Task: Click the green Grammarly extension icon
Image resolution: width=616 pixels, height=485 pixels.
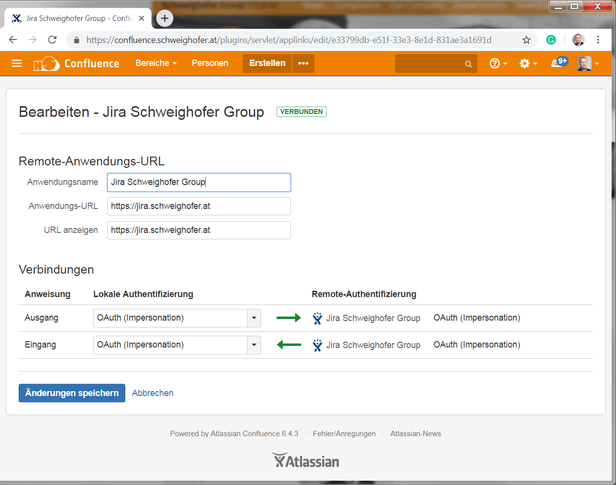Action: [551, 40]
